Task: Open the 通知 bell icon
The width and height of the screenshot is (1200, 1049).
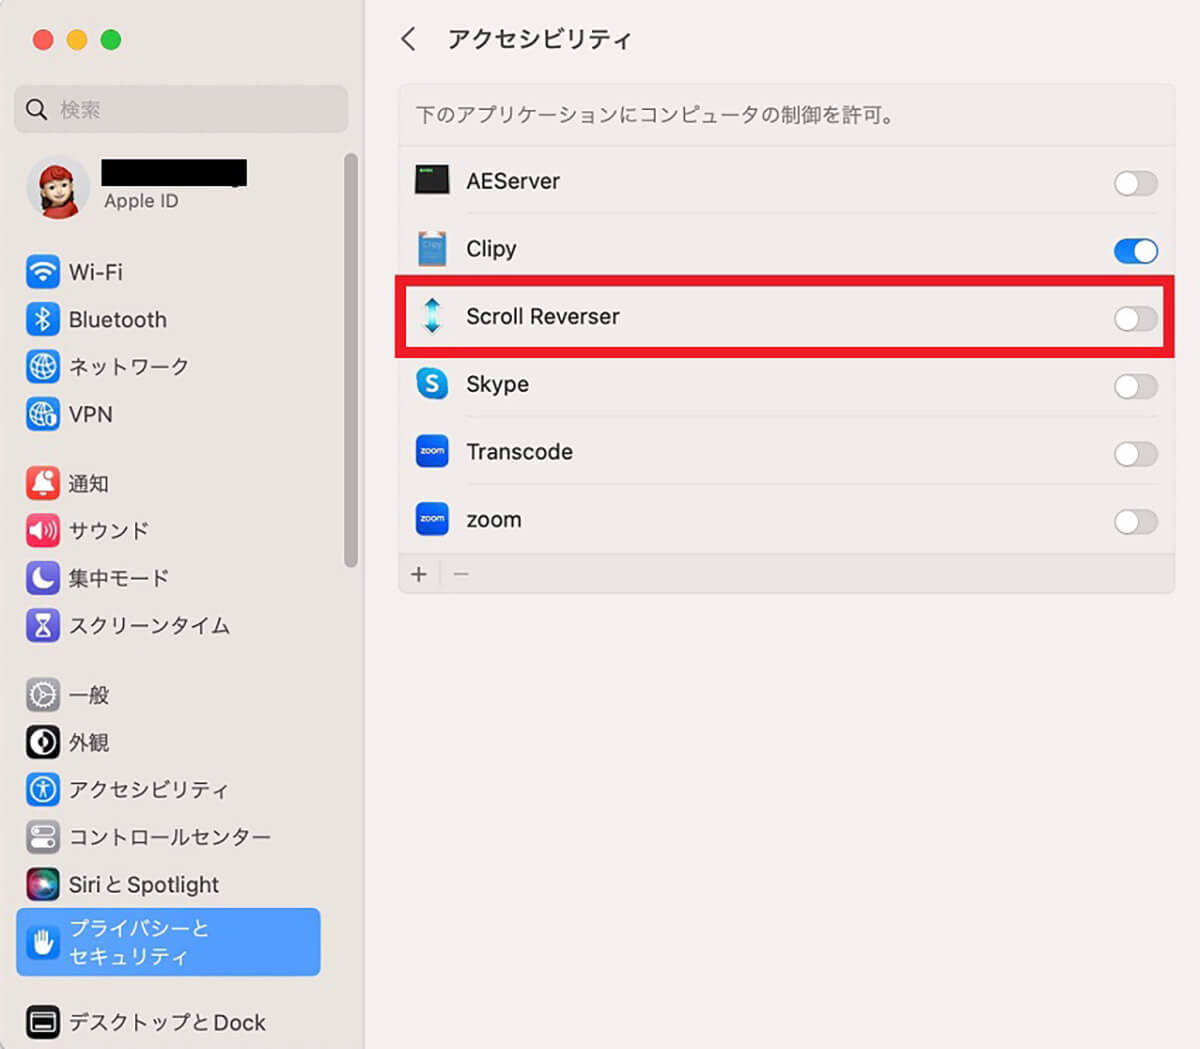Action: 43,483
